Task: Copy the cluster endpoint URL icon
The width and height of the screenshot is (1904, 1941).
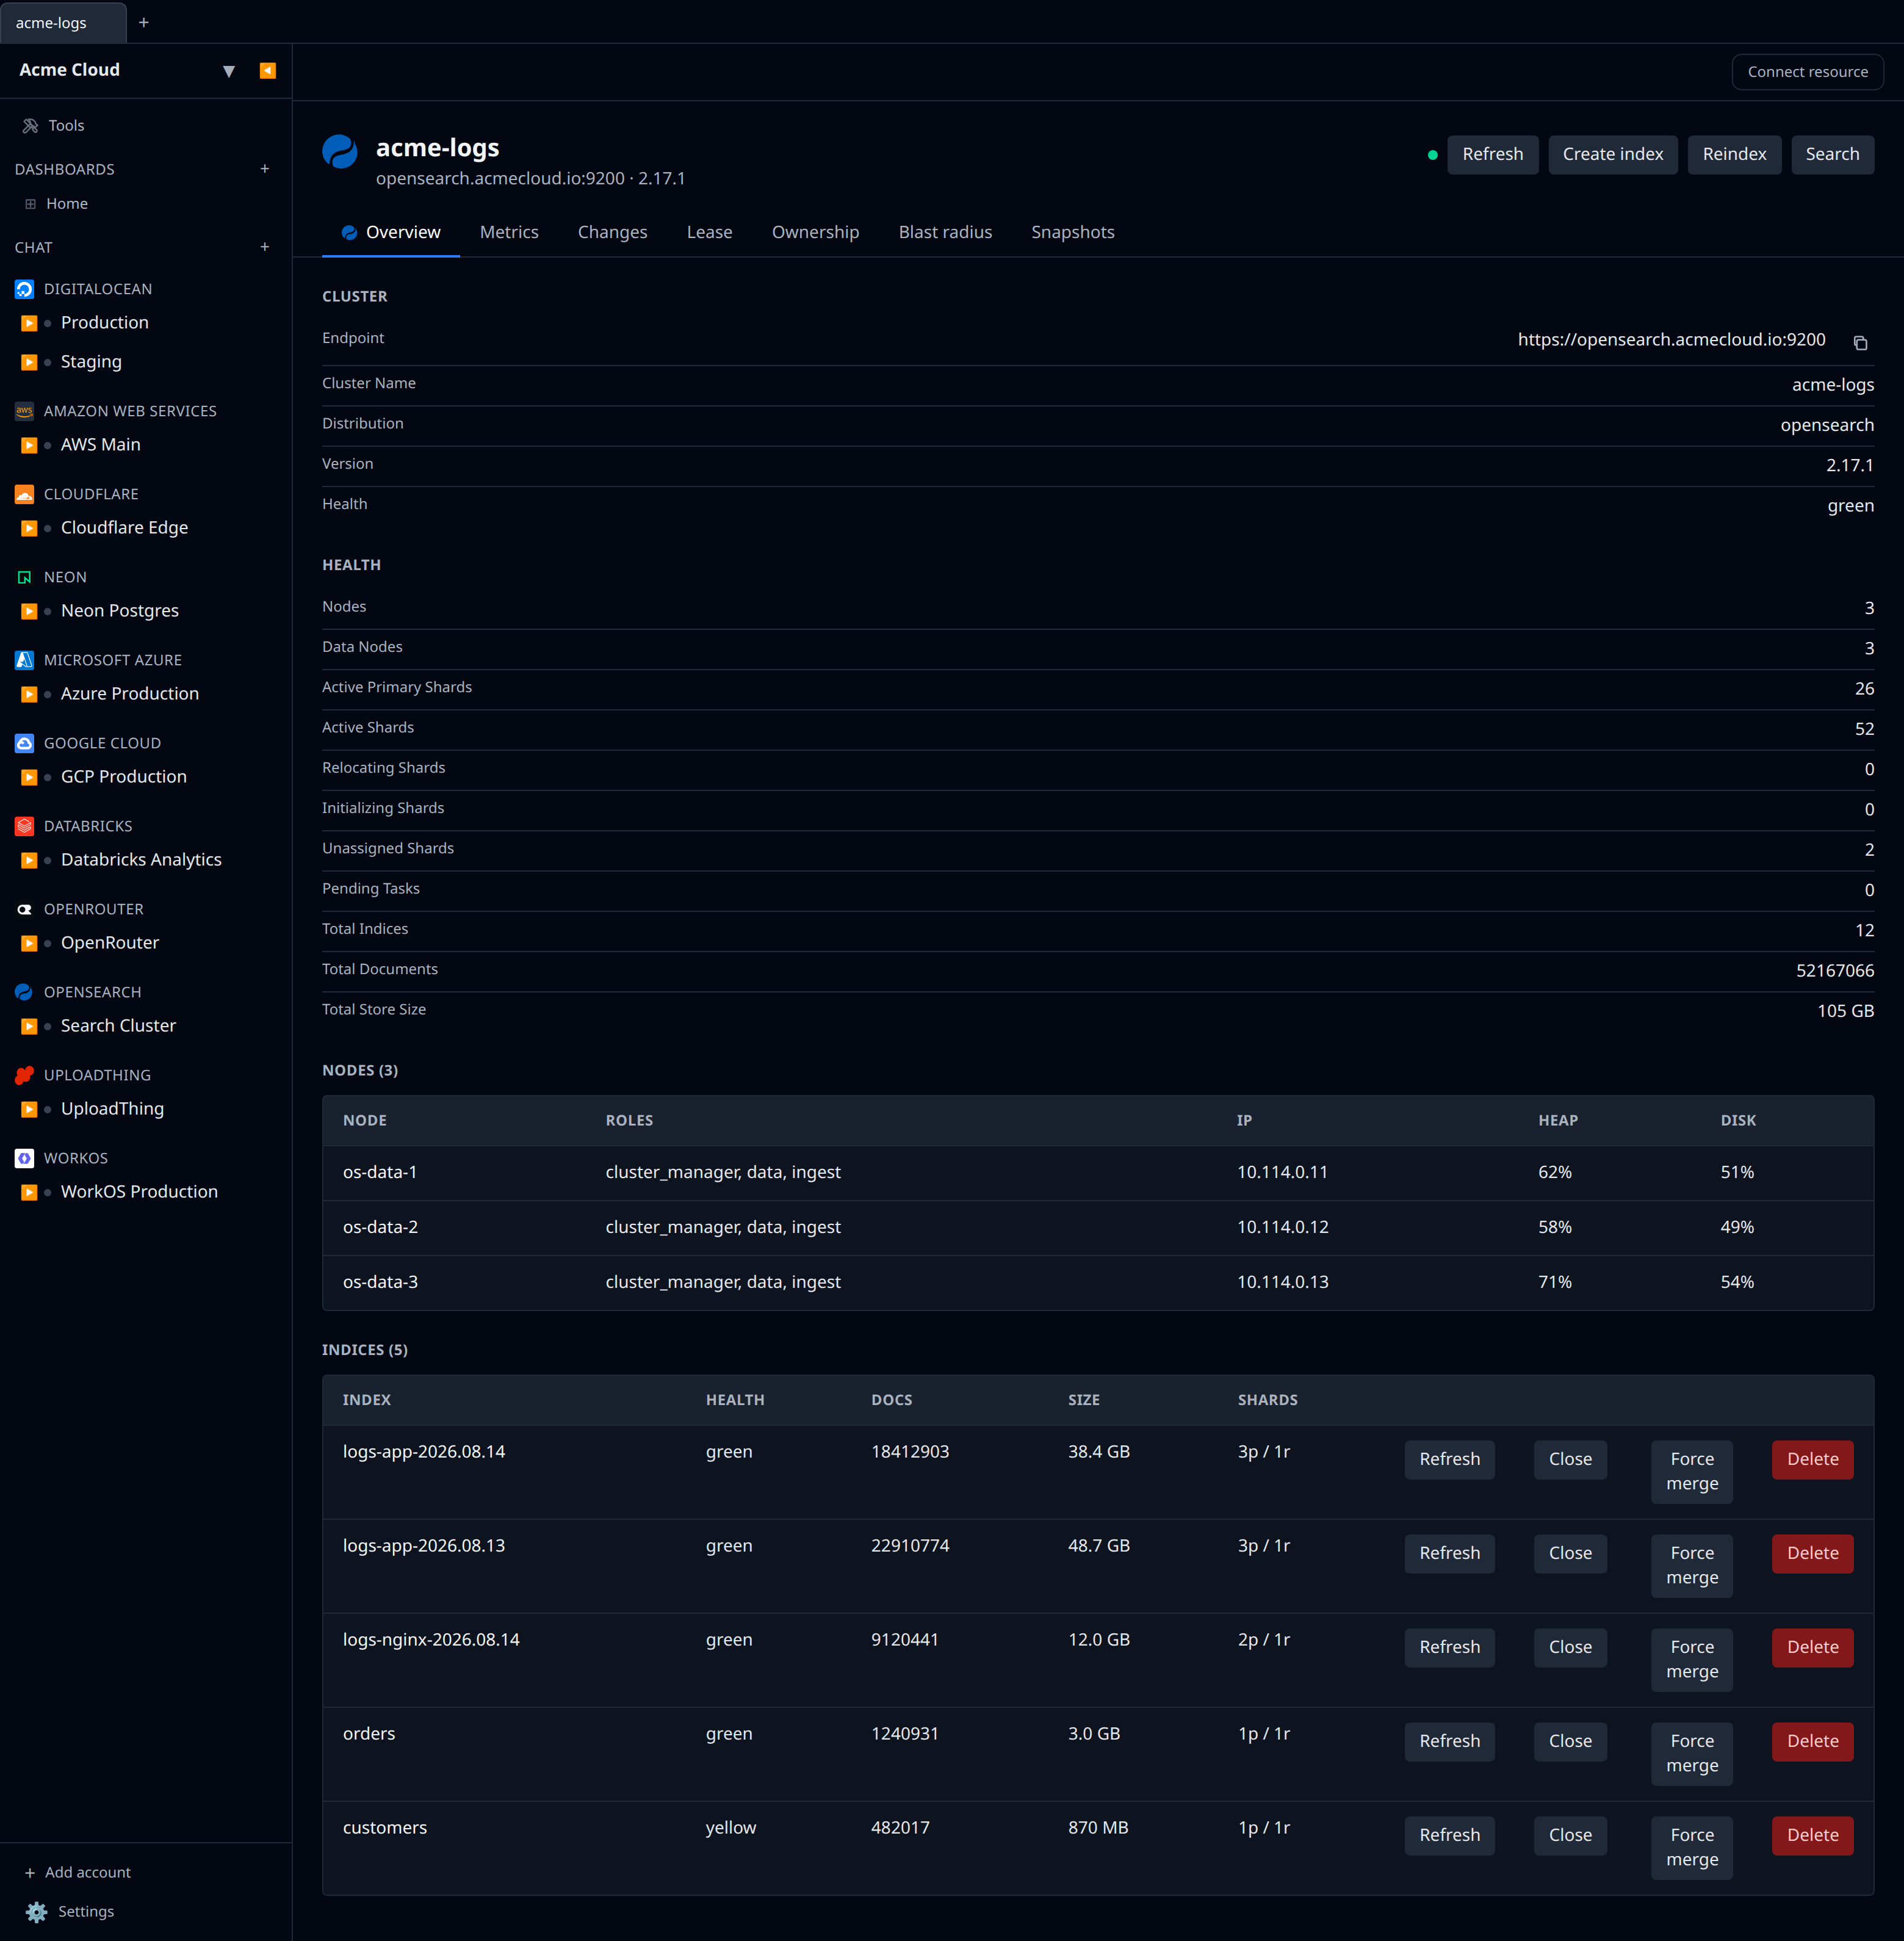Action: 1860,343
